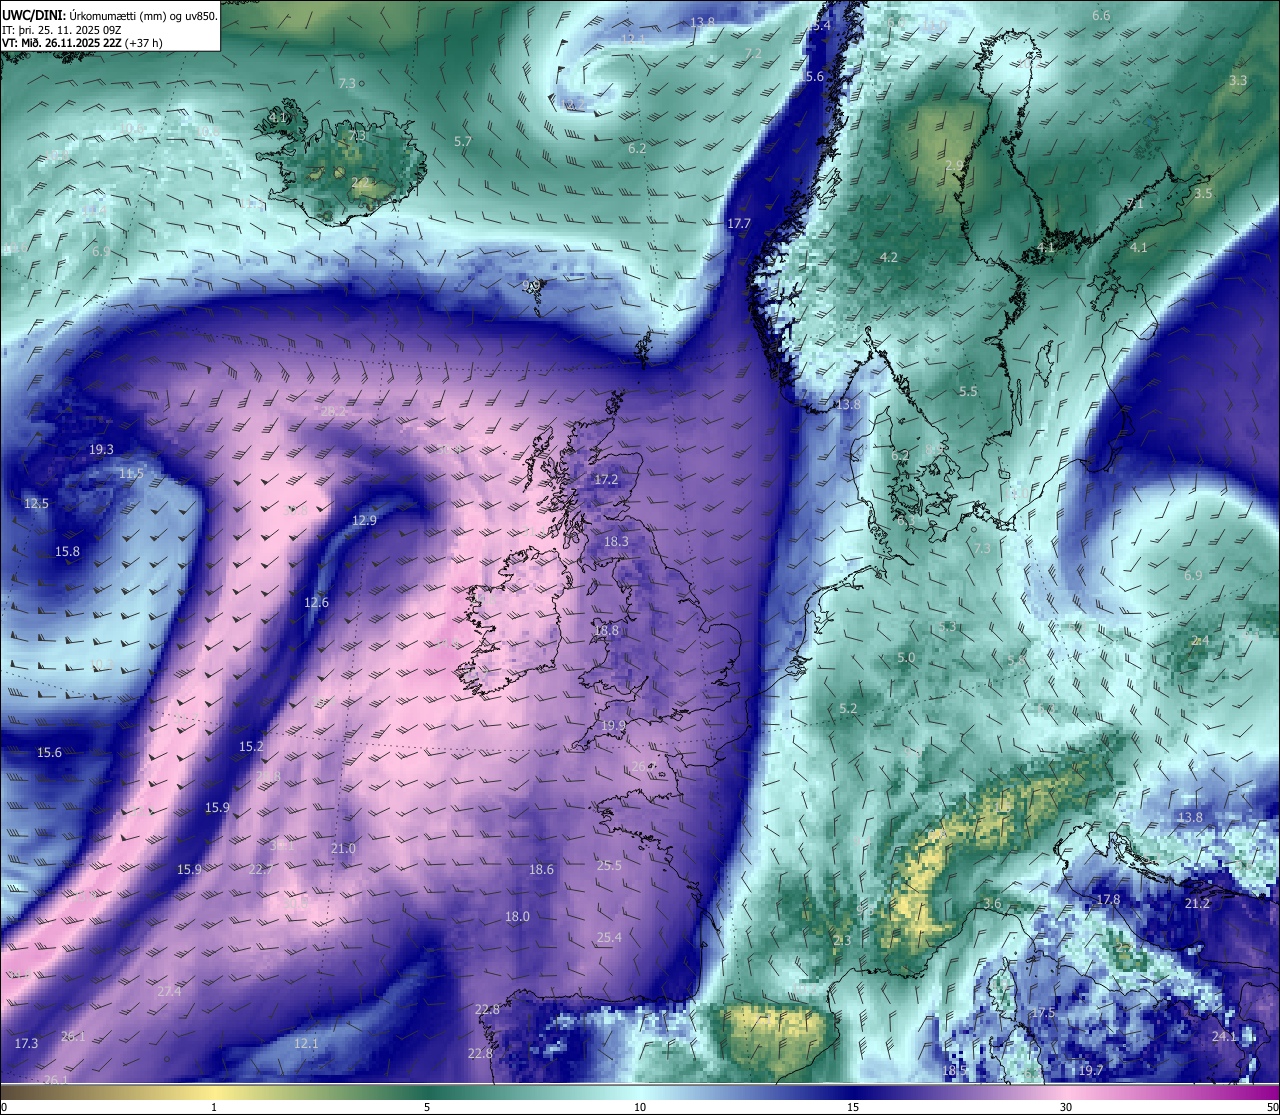Click the colorbar tick labeled 5

pyautogui.click(x=427, y=1107)
